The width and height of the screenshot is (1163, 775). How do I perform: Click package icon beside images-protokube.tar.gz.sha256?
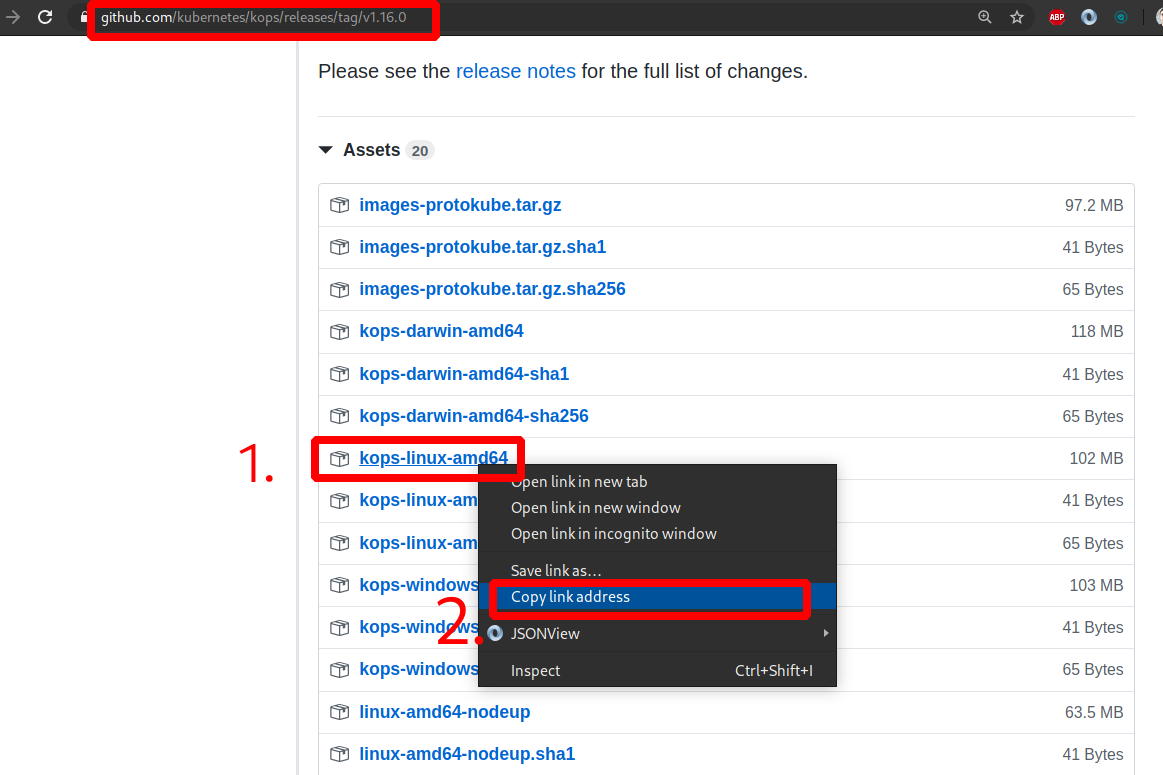click(x=340, y=289)
